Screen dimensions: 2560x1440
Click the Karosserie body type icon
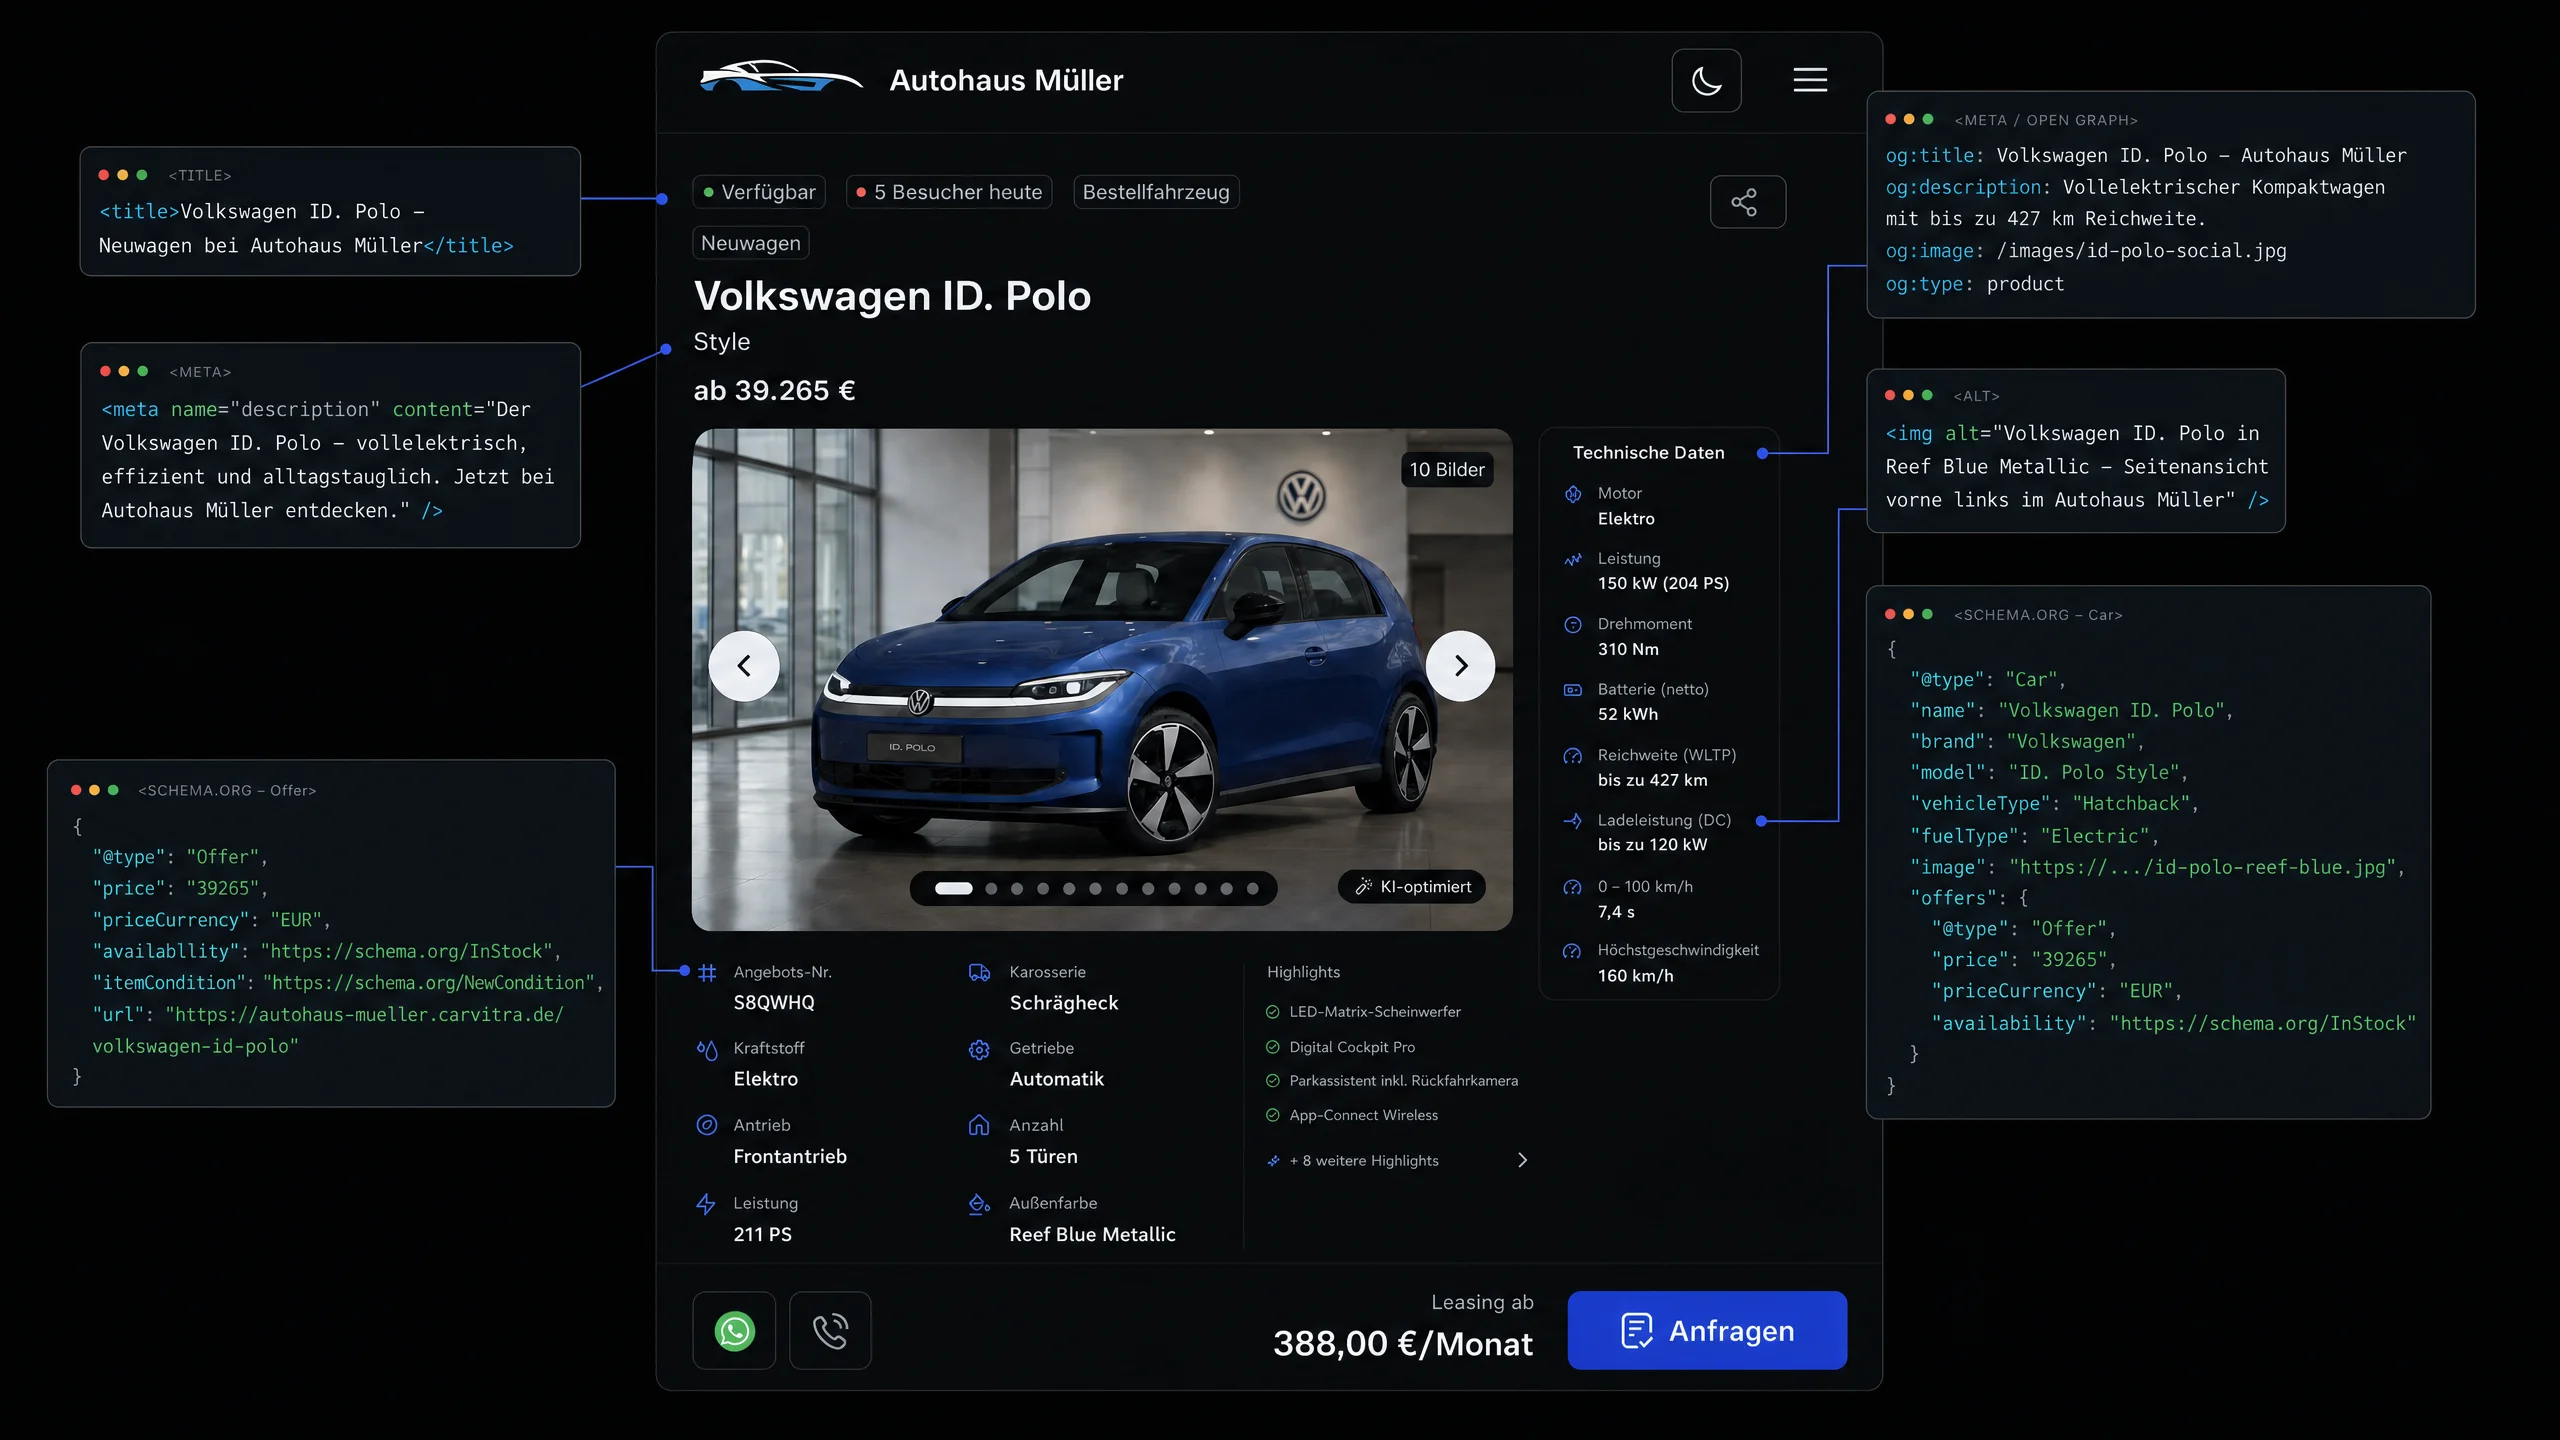tap(979, 972)
